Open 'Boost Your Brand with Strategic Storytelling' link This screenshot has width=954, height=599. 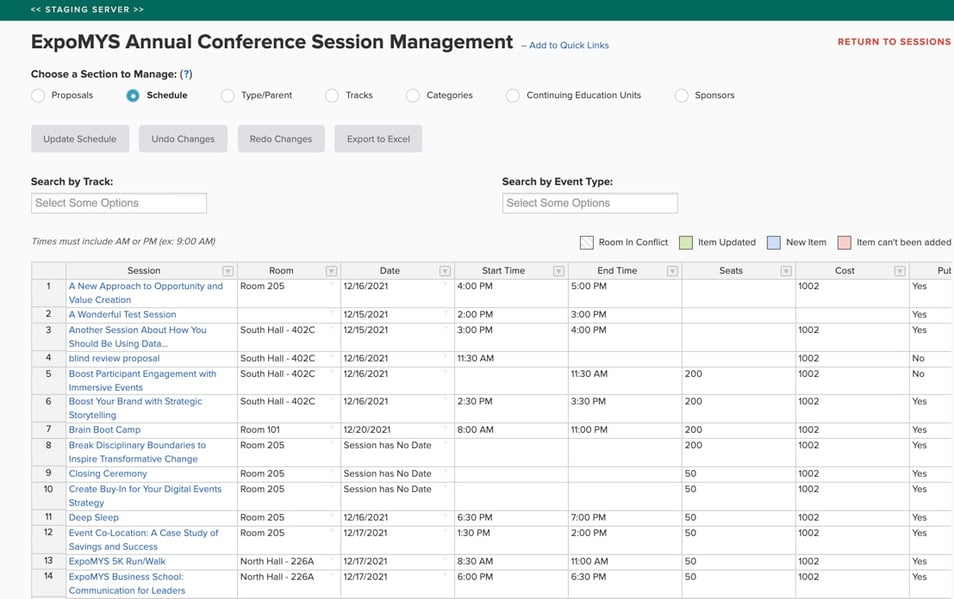[135, 408]
